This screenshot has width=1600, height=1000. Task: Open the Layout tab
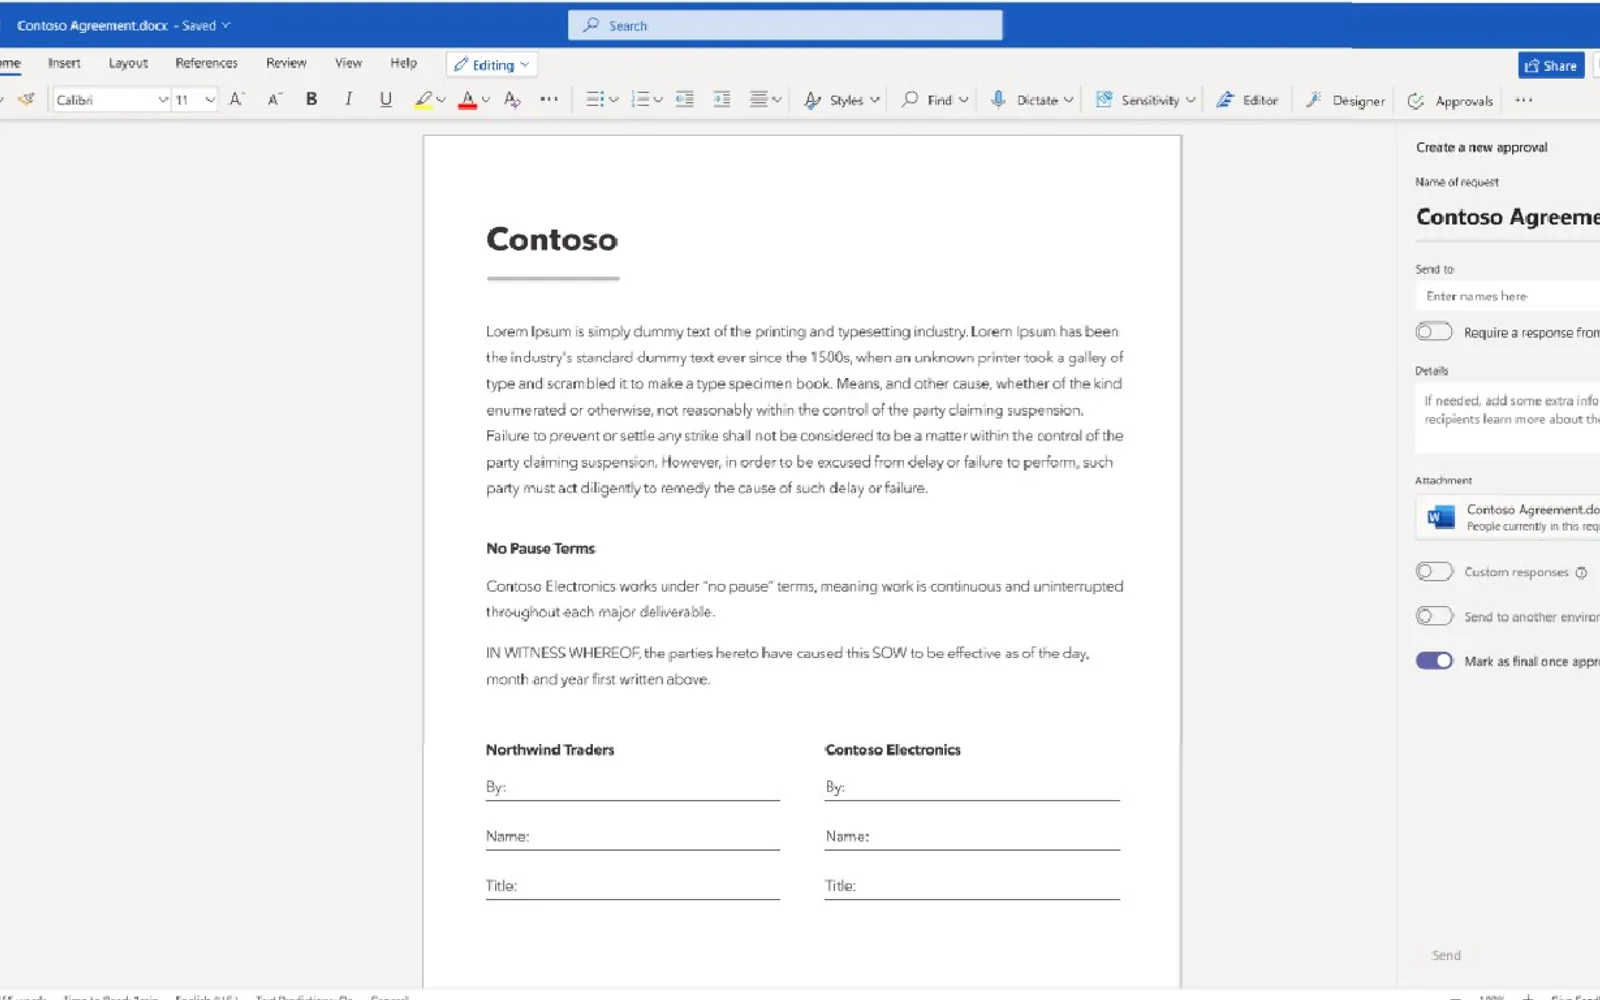128,63
